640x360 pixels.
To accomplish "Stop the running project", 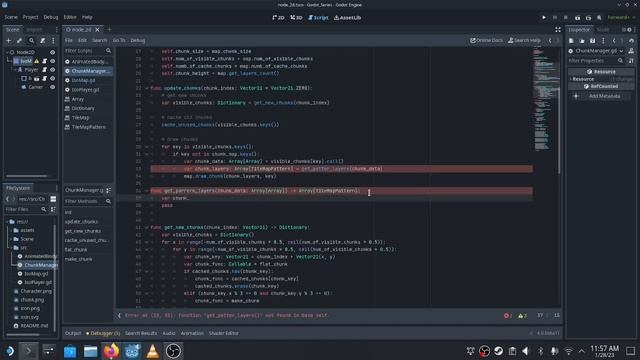I will (x=566, y=18).
